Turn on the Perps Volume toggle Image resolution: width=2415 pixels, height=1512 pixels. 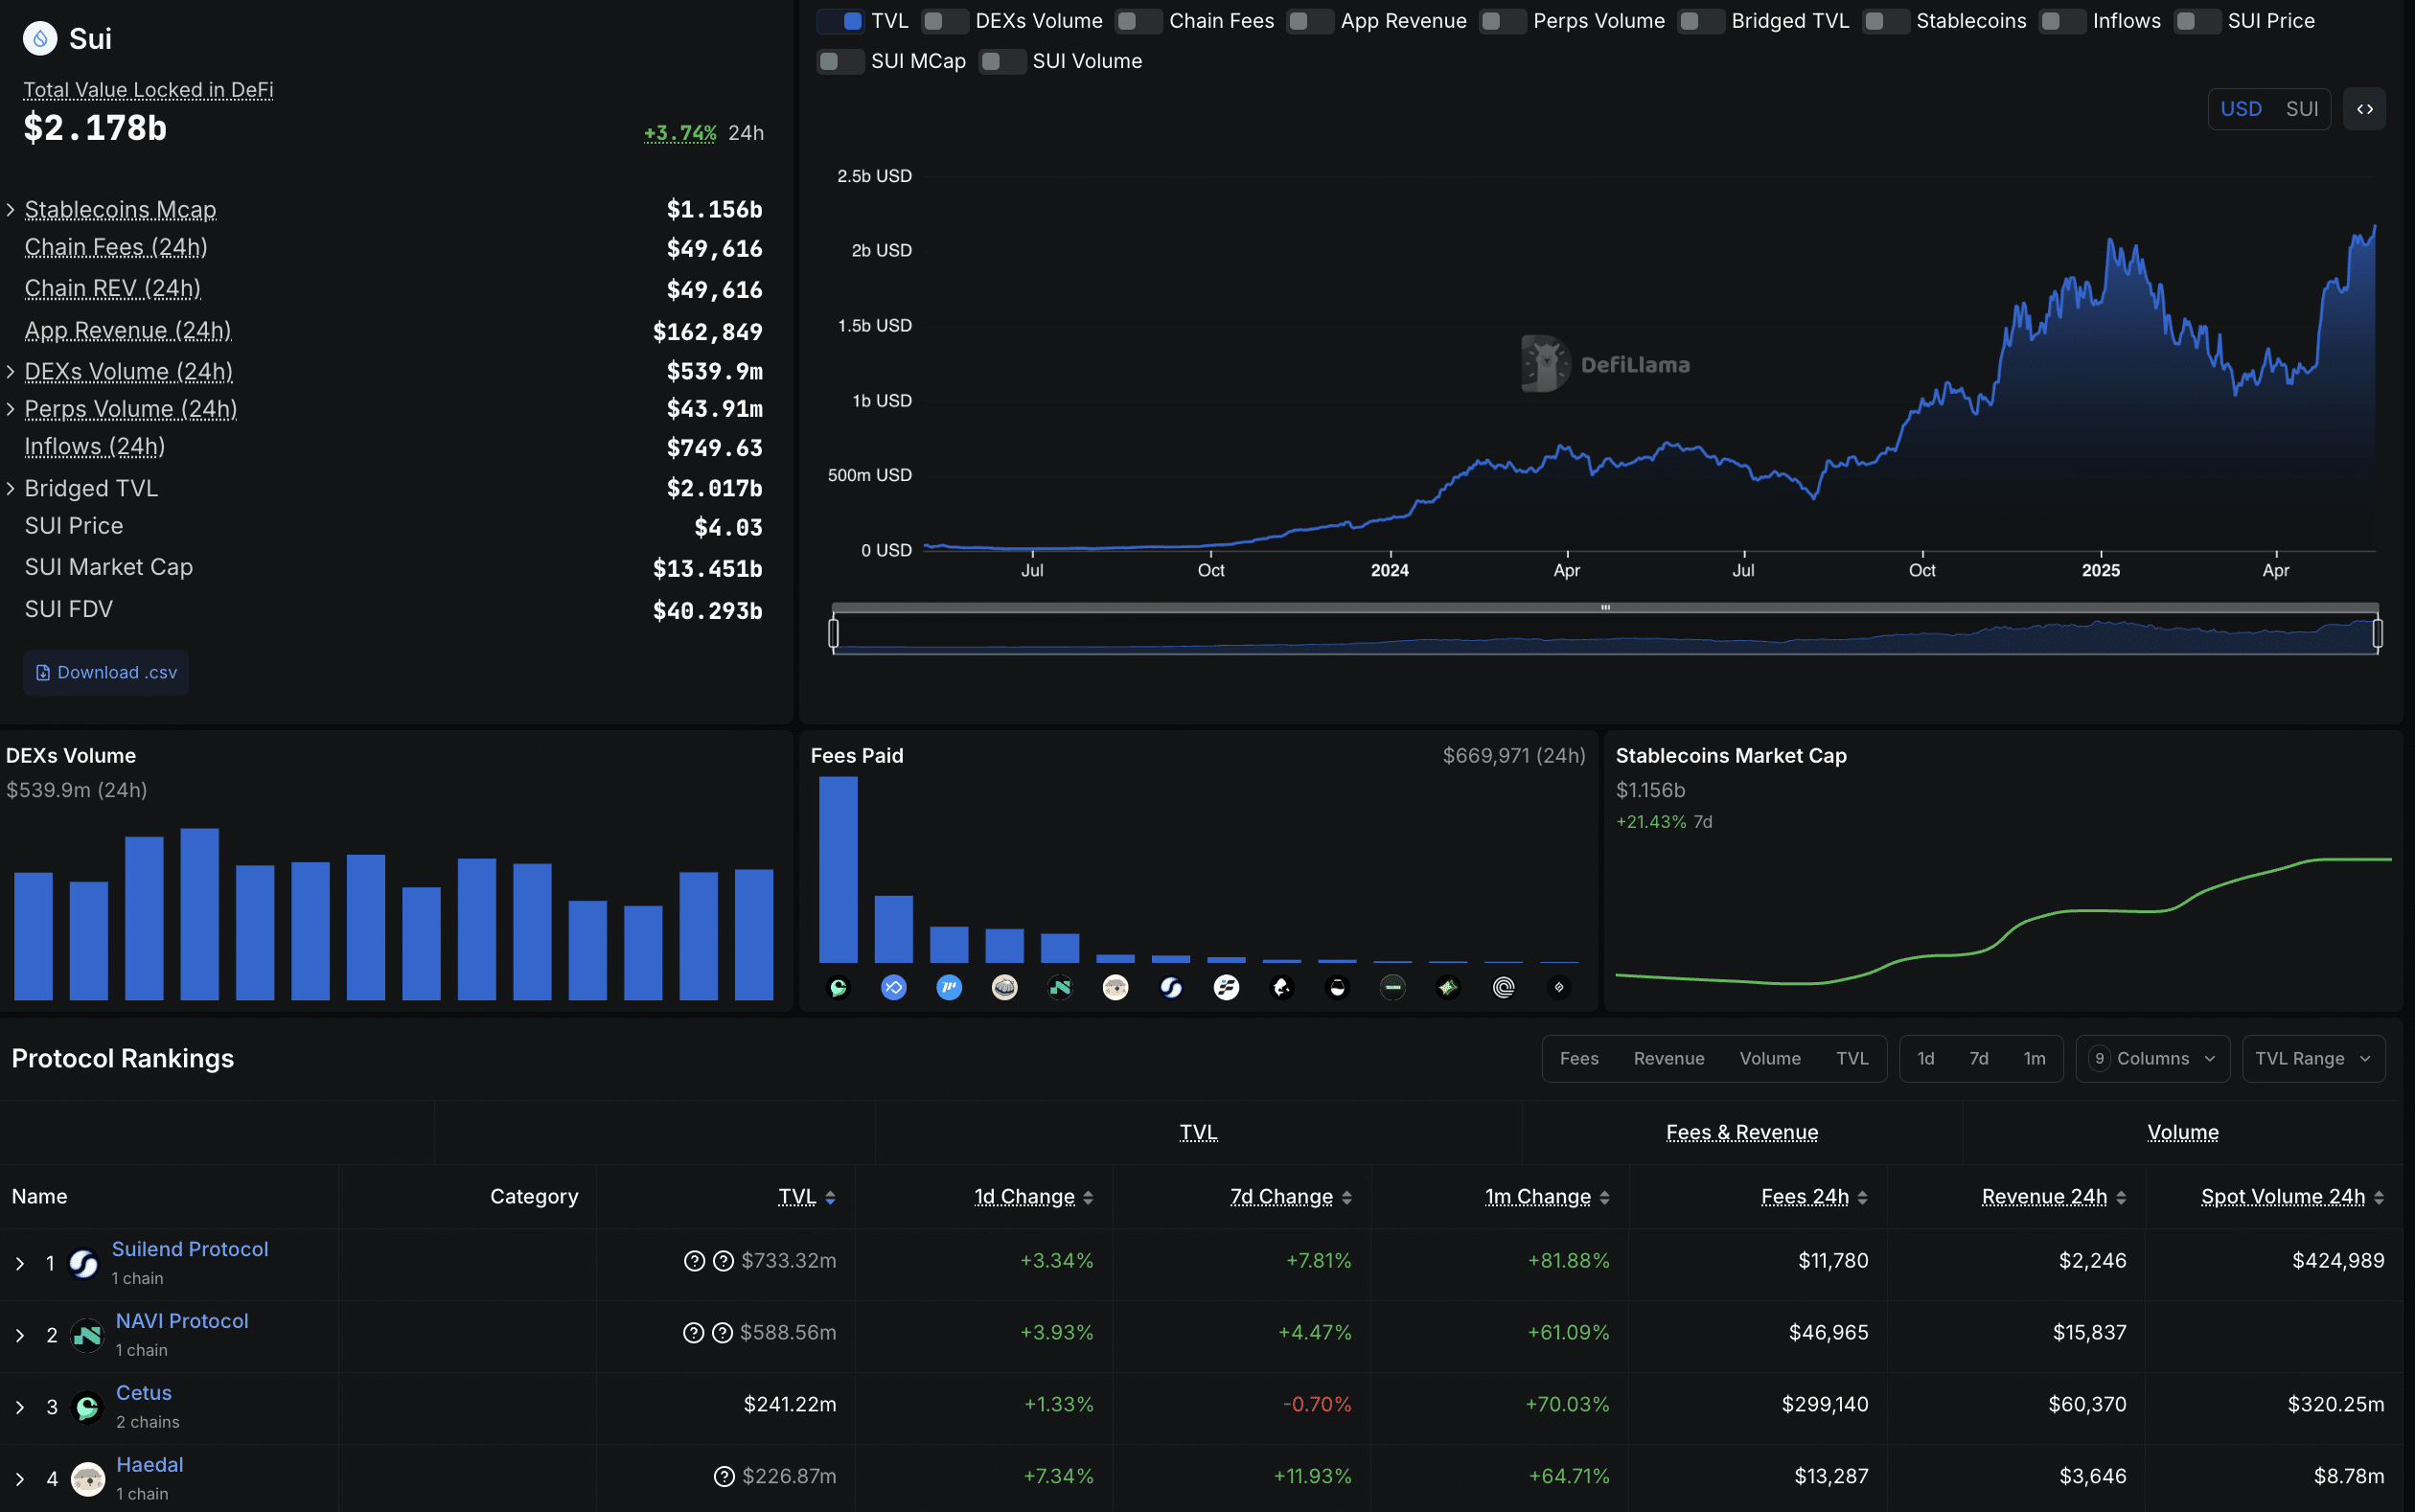(1503, 21)
